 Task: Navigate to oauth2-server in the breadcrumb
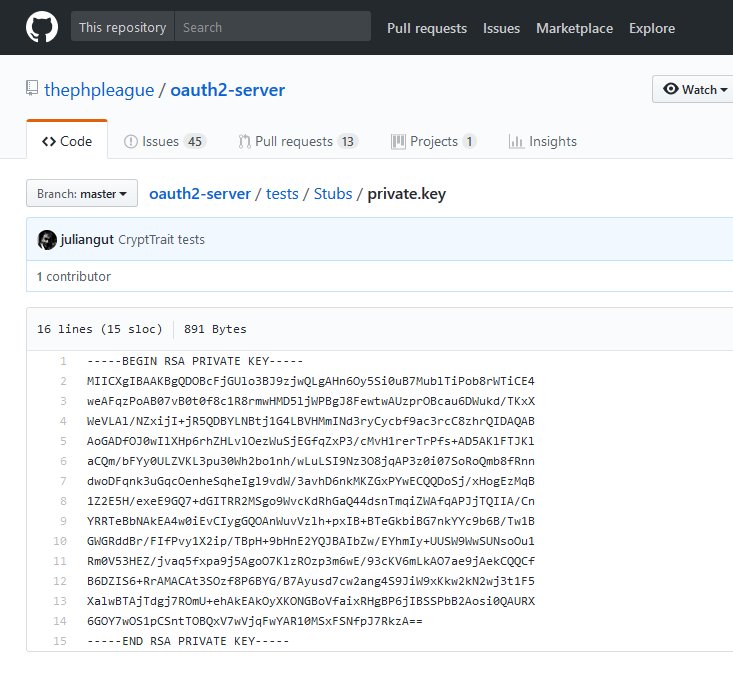click(x=200, y=193)
